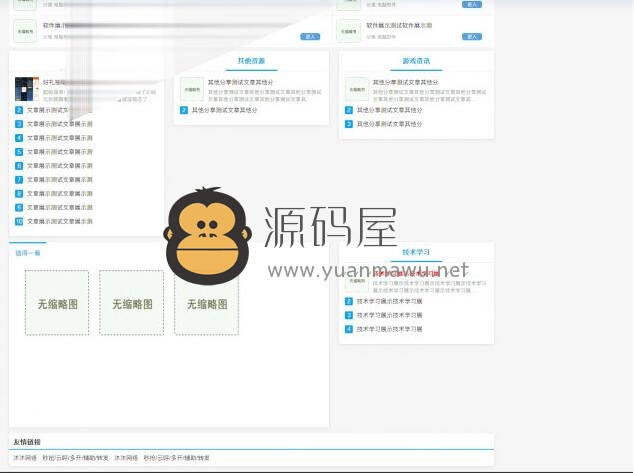634x473 pixels.
Task: Click the number 7 badge in the article list
Action: pos(19,179)
